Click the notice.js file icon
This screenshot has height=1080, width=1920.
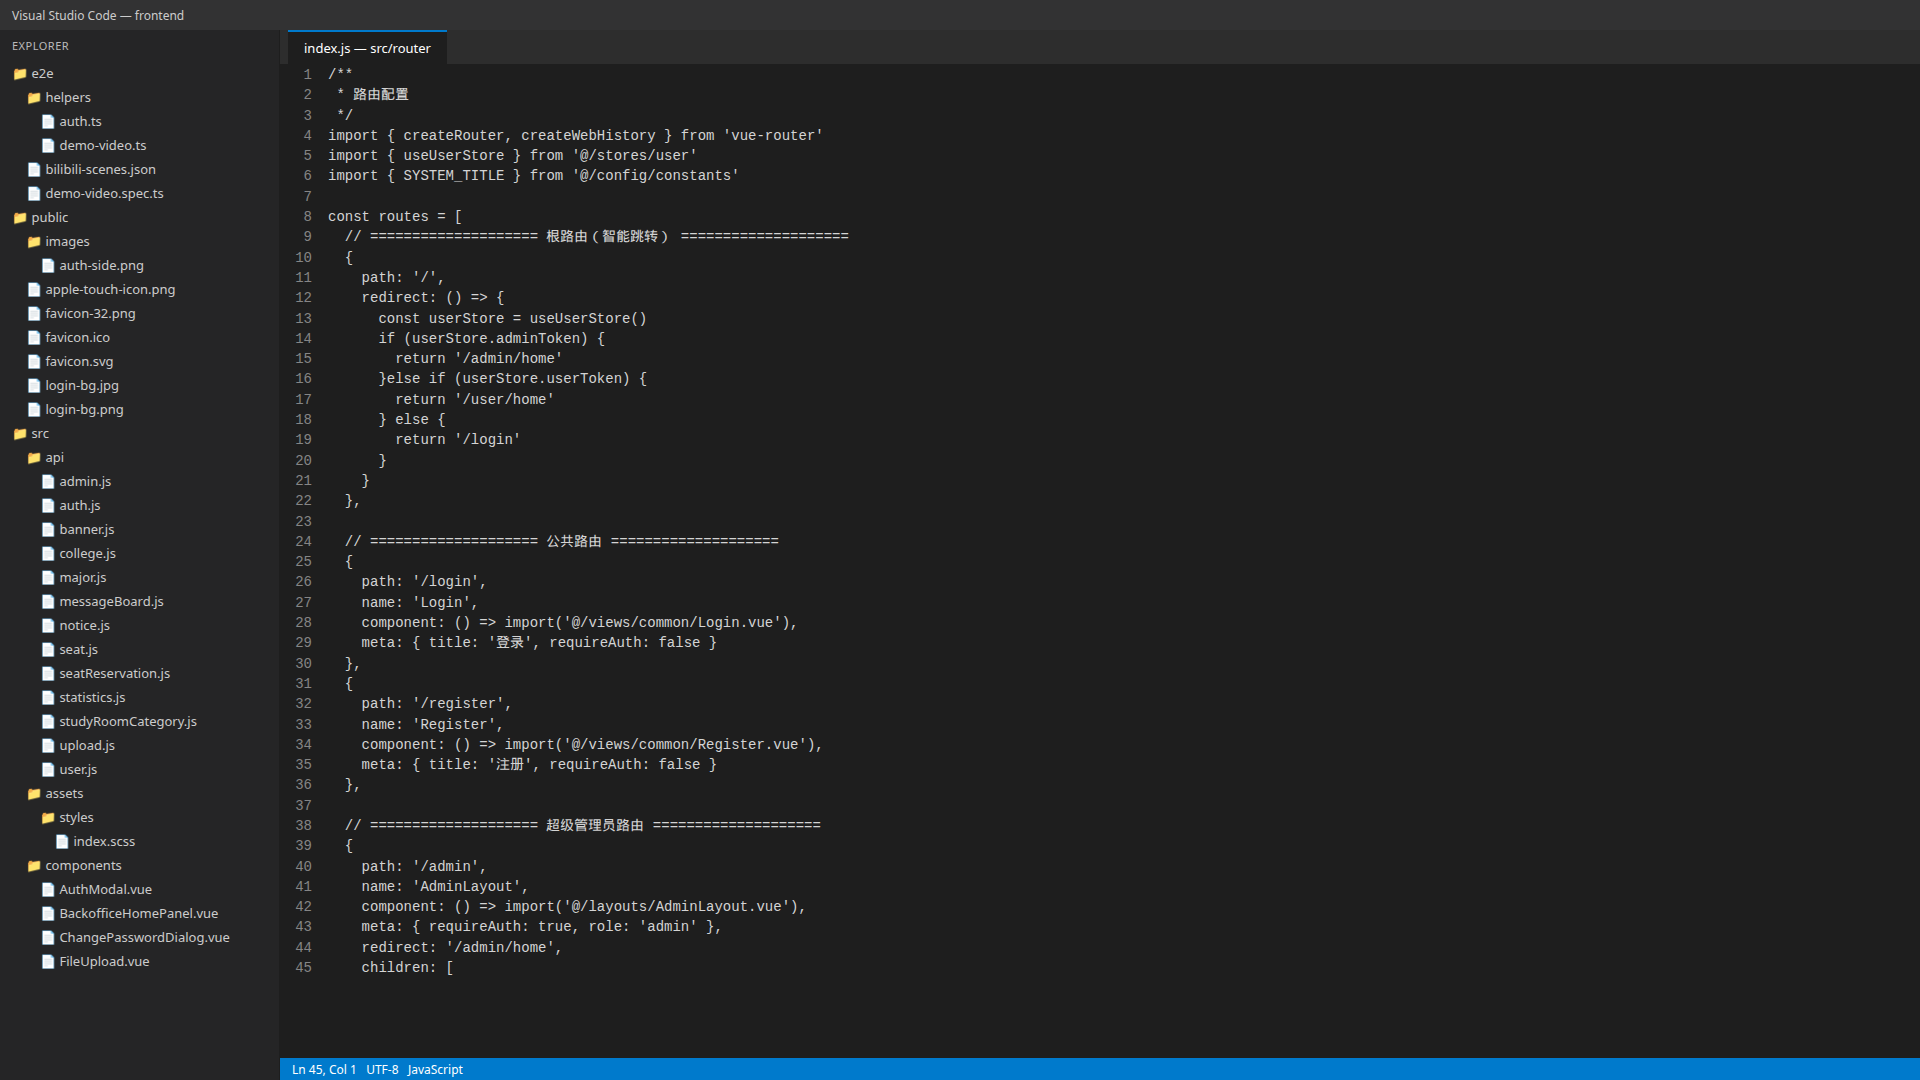(48, 626)
